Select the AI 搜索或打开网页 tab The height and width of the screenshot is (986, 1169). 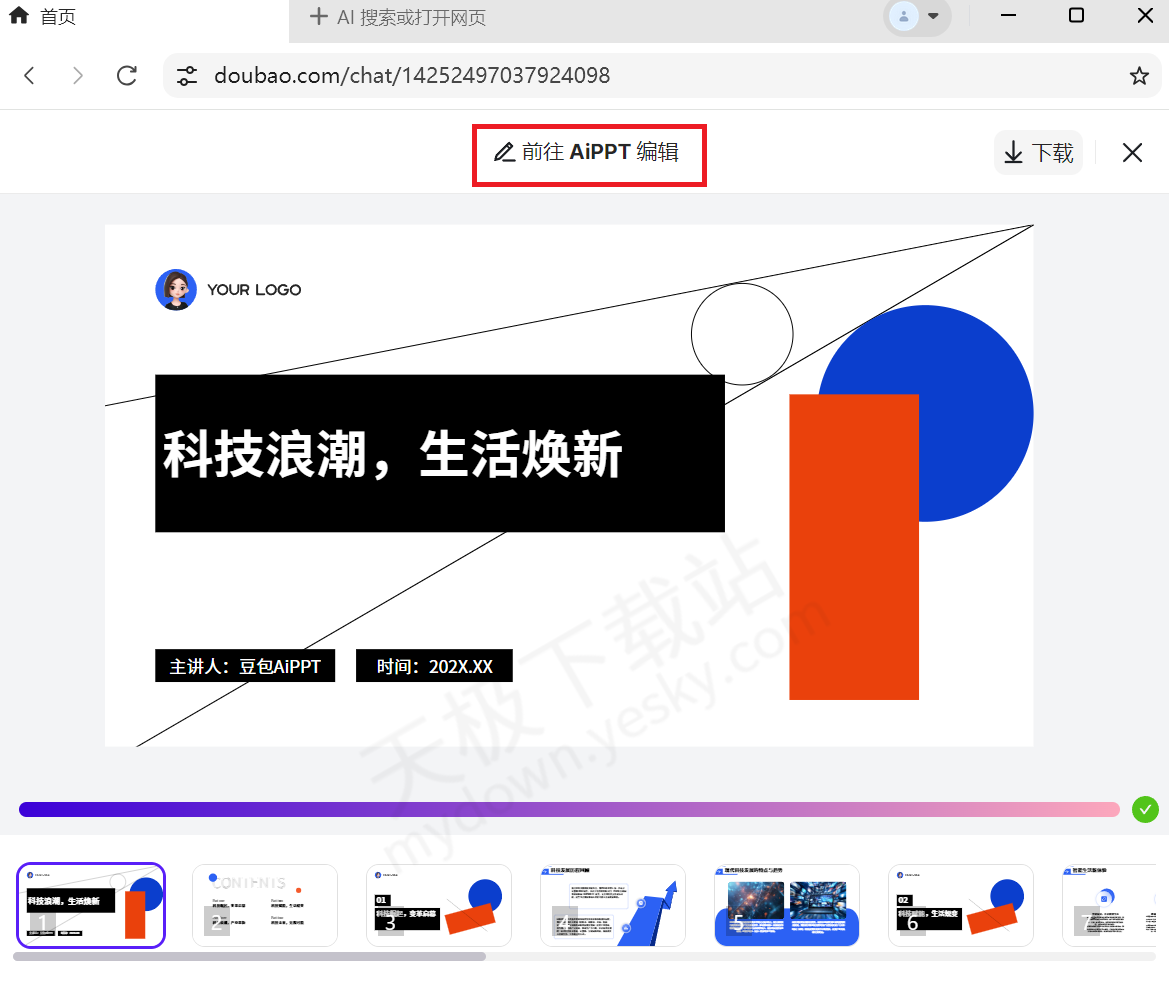(x=420, y=17)
